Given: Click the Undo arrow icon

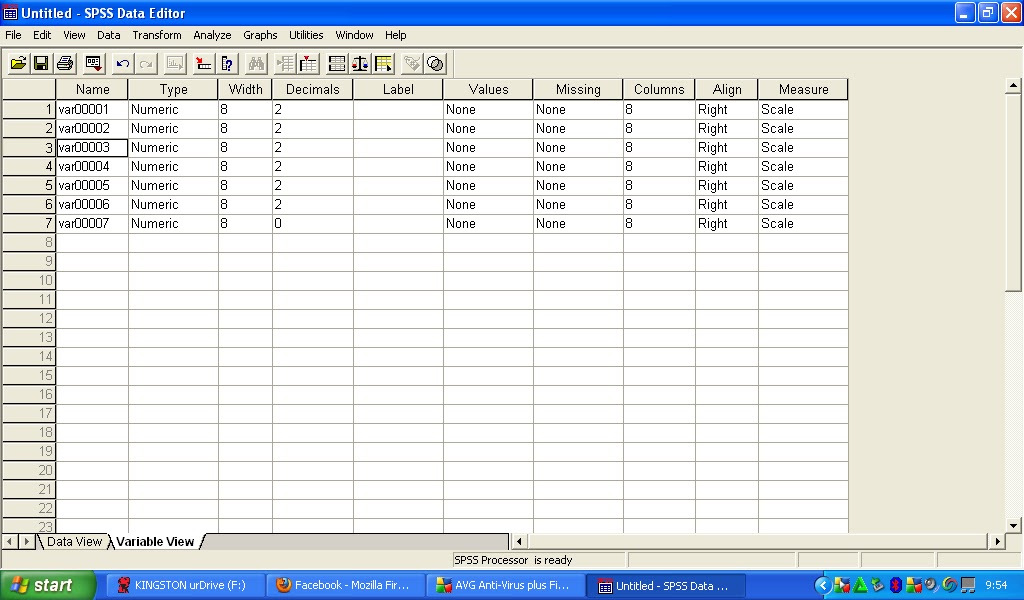Looking at the screenshot, I should coord(122,63).
